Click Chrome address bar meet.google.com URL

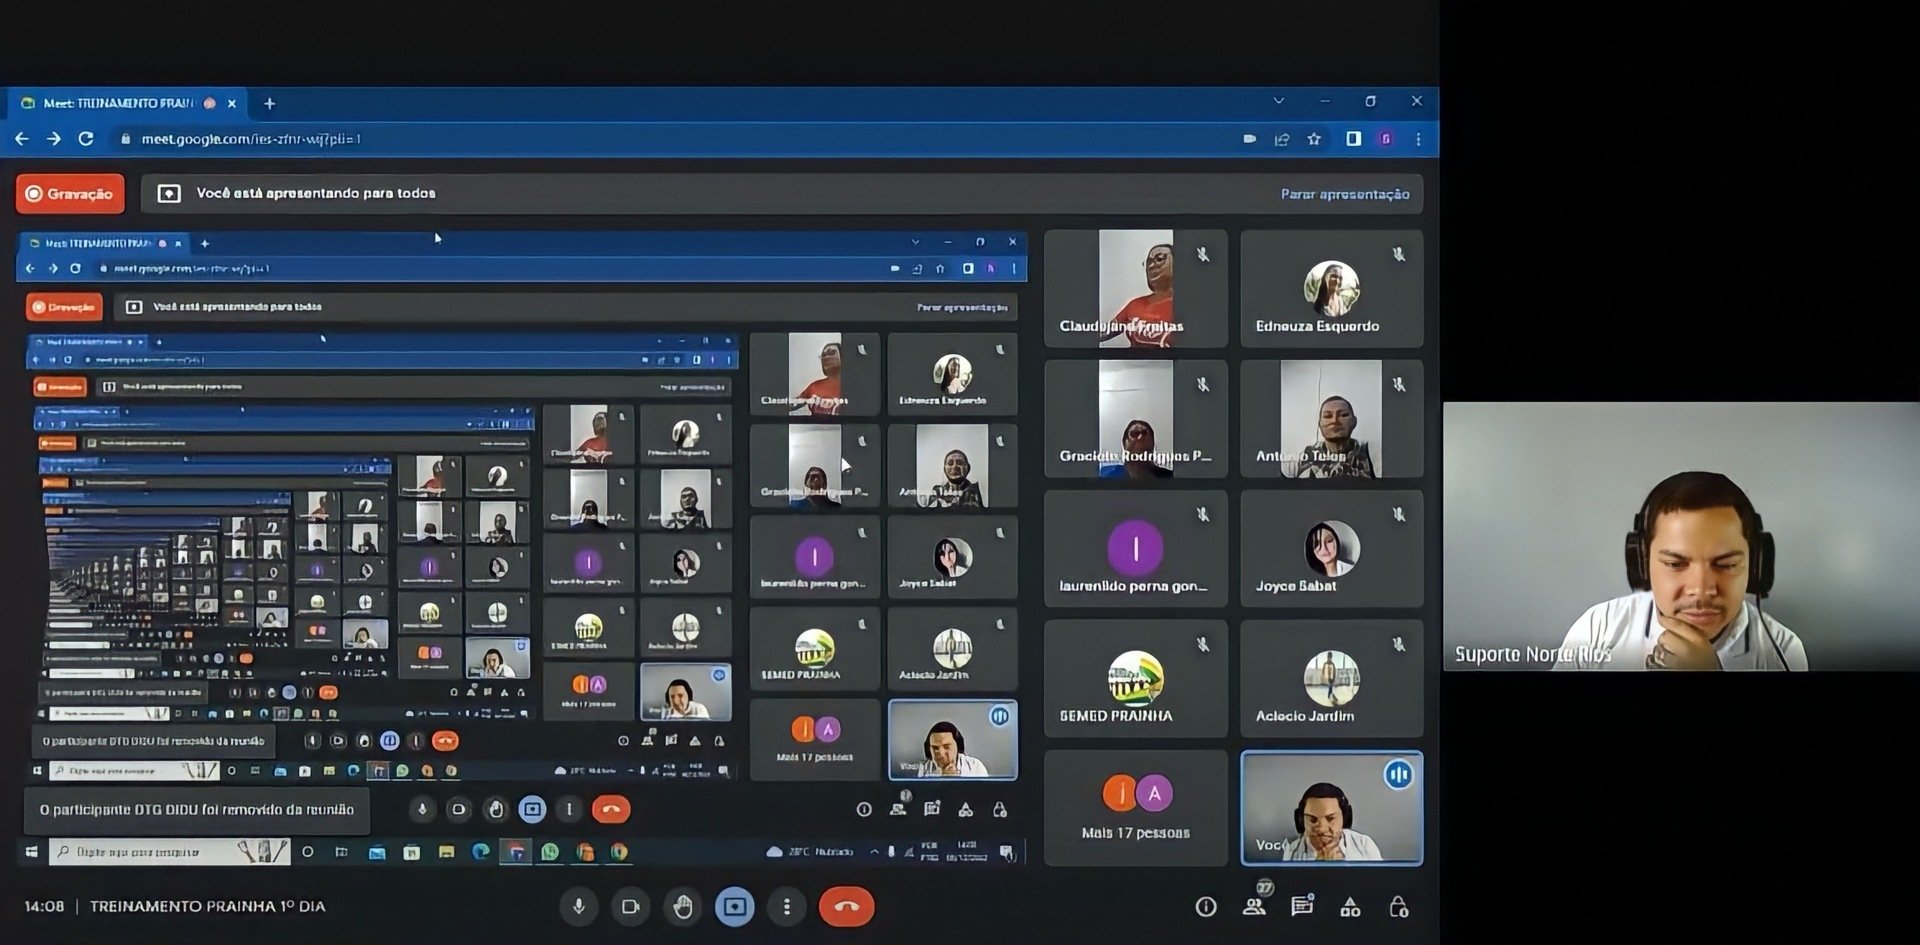tap(251, 139)
